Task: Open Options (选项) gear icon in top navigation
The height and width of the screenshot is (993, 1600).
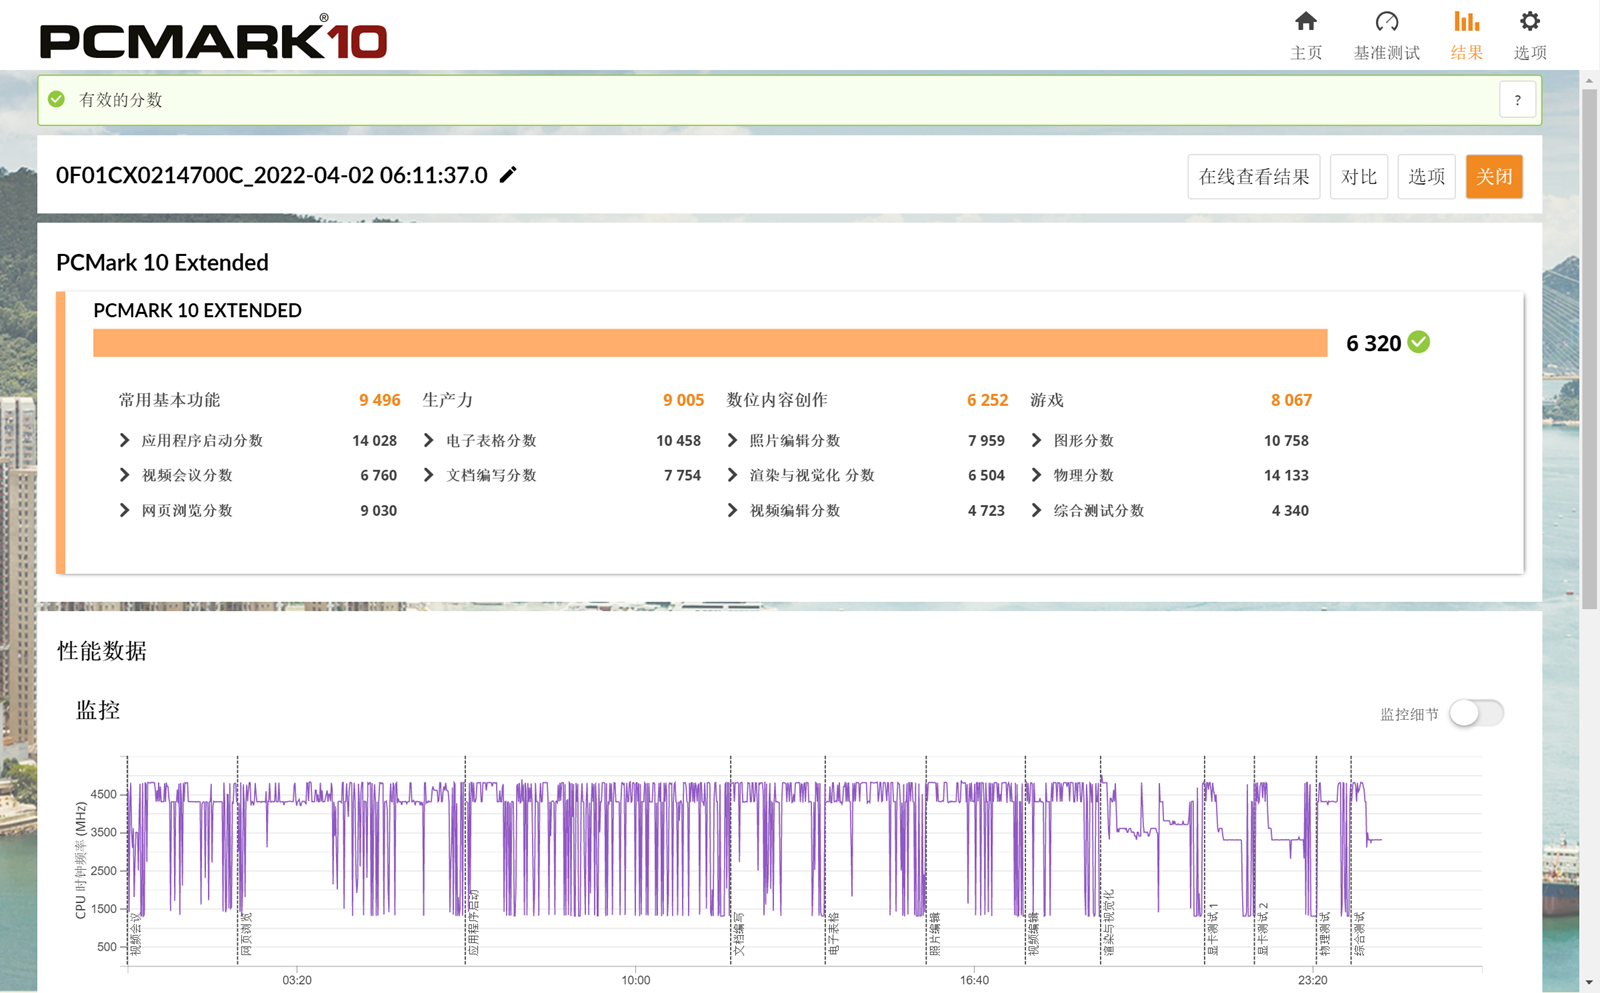Action: click(1529, 22)
